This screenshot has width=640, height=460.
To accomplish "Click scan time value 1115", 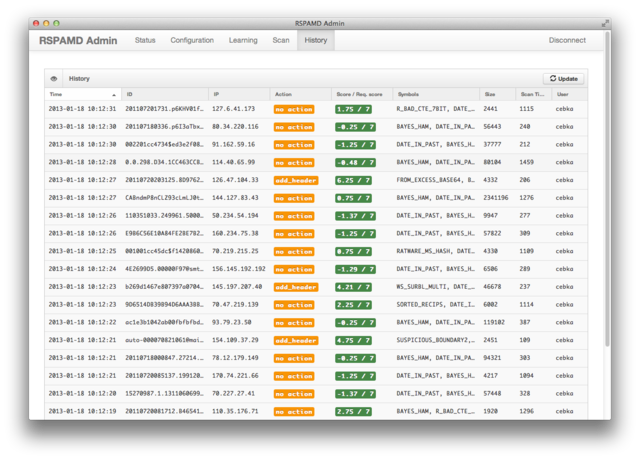I will pyautogui.click(x=527, y=109).
